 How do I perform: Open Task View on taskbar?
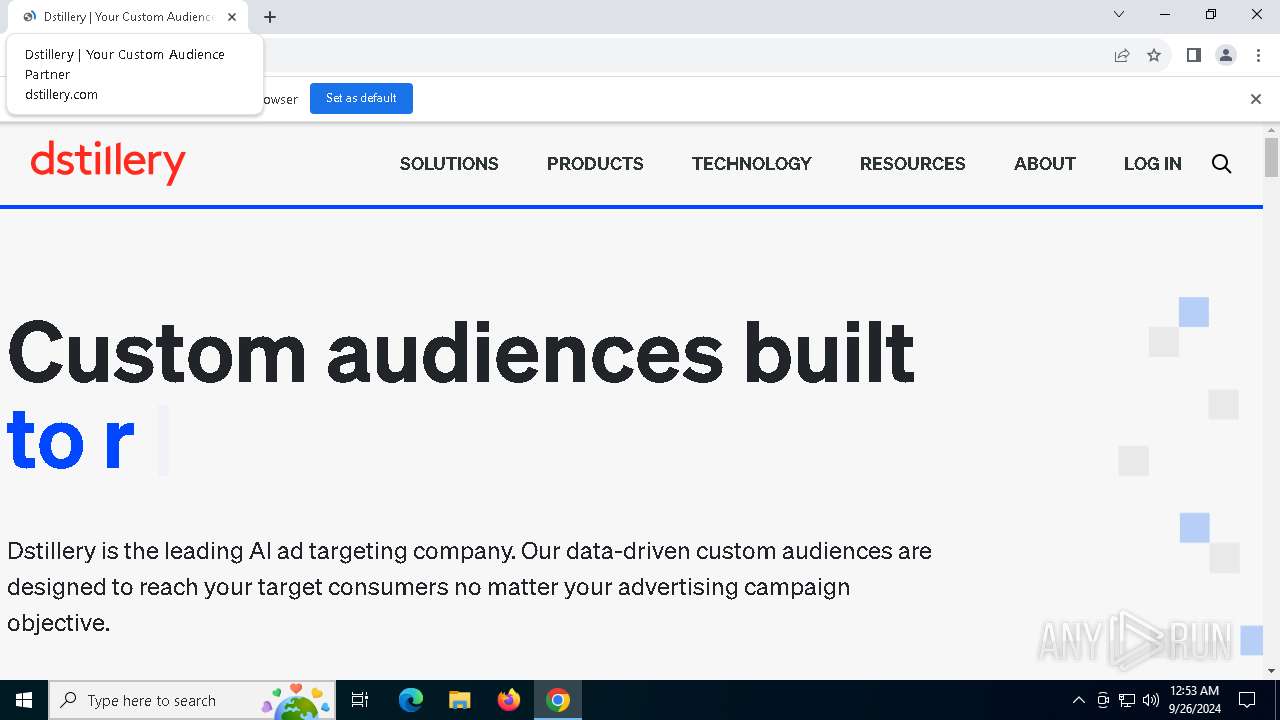pyautogui.click(x=360, y=700)
